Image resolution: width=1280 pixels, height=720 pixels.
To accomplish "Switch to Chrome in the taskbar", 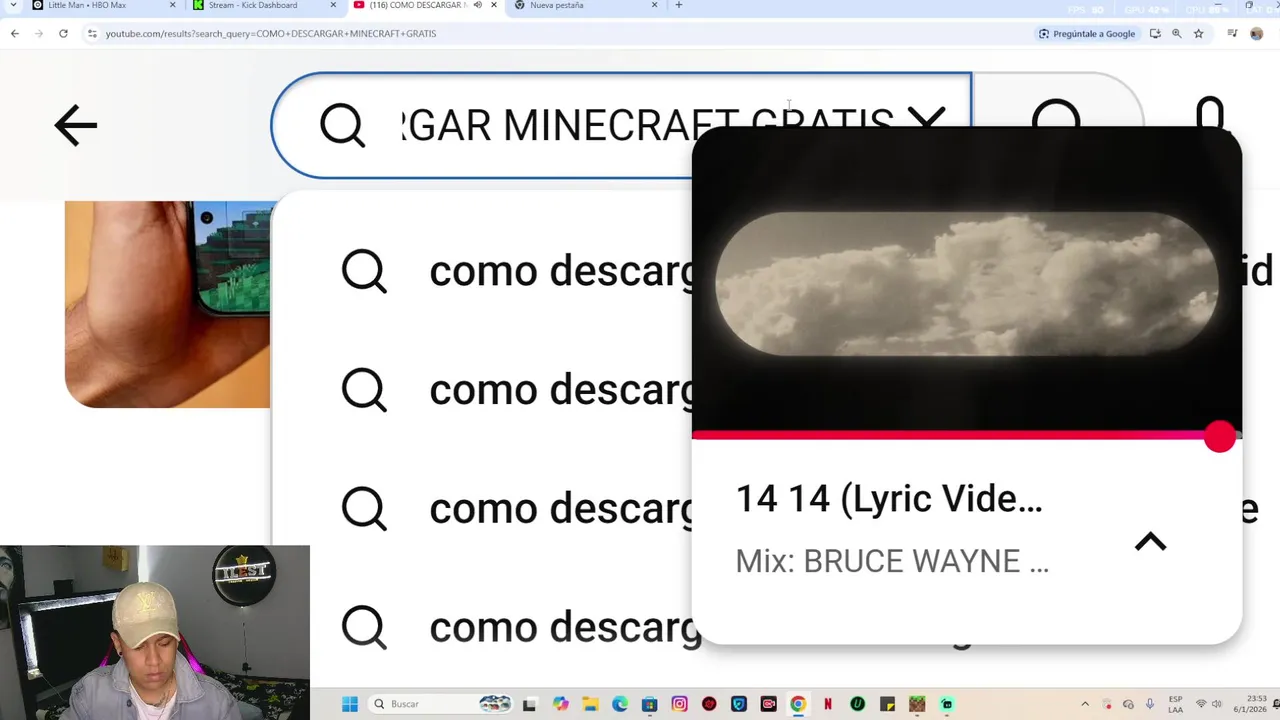I will 798,704.
